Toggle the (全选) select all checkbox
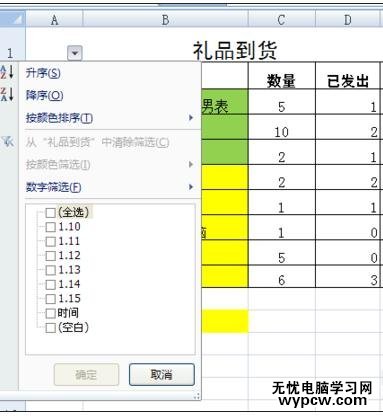The height and width of the screenshot is (416, 383). (50, 213)
